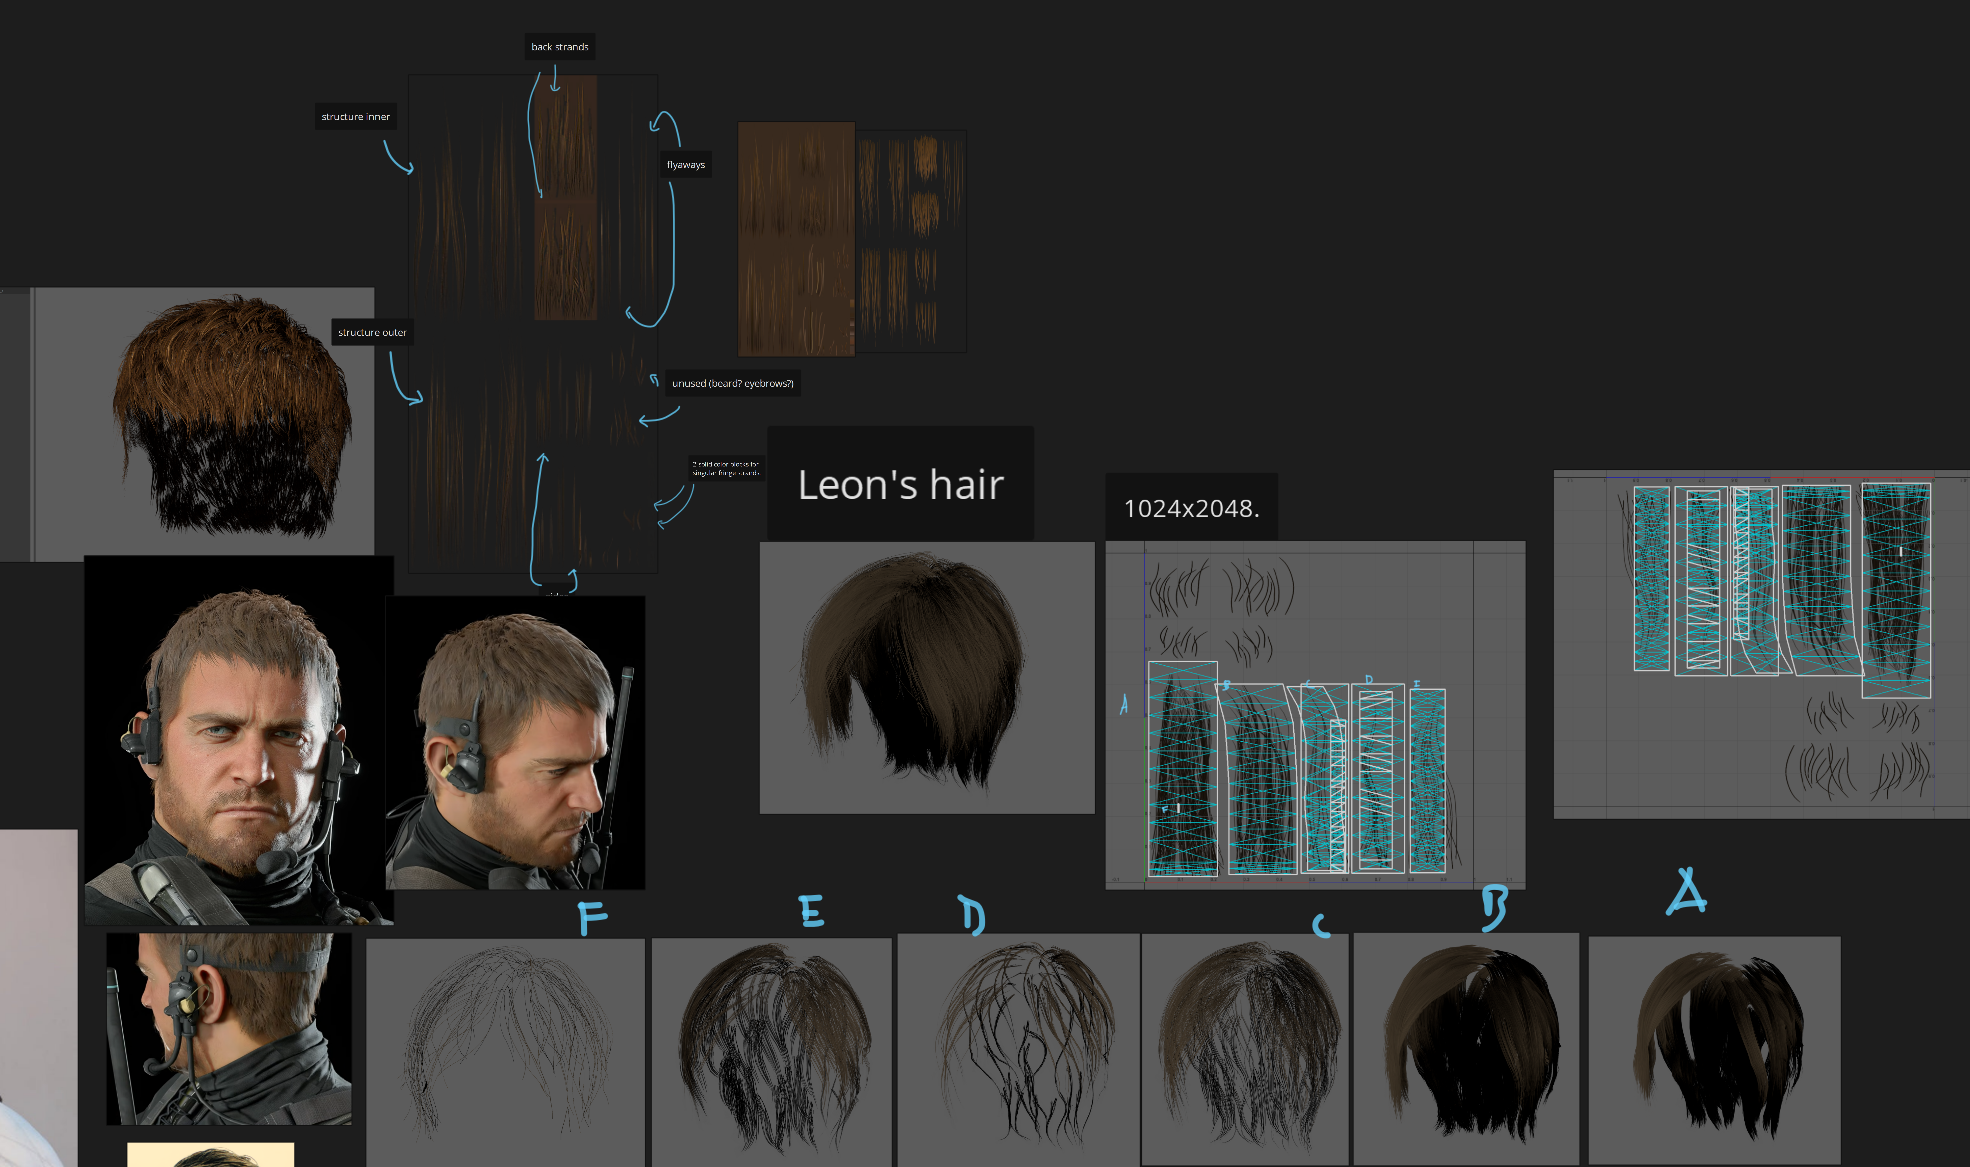1970x1167 pixels.
Task: Click the hair layer render labeled D
Action: pos(1018,1050)
